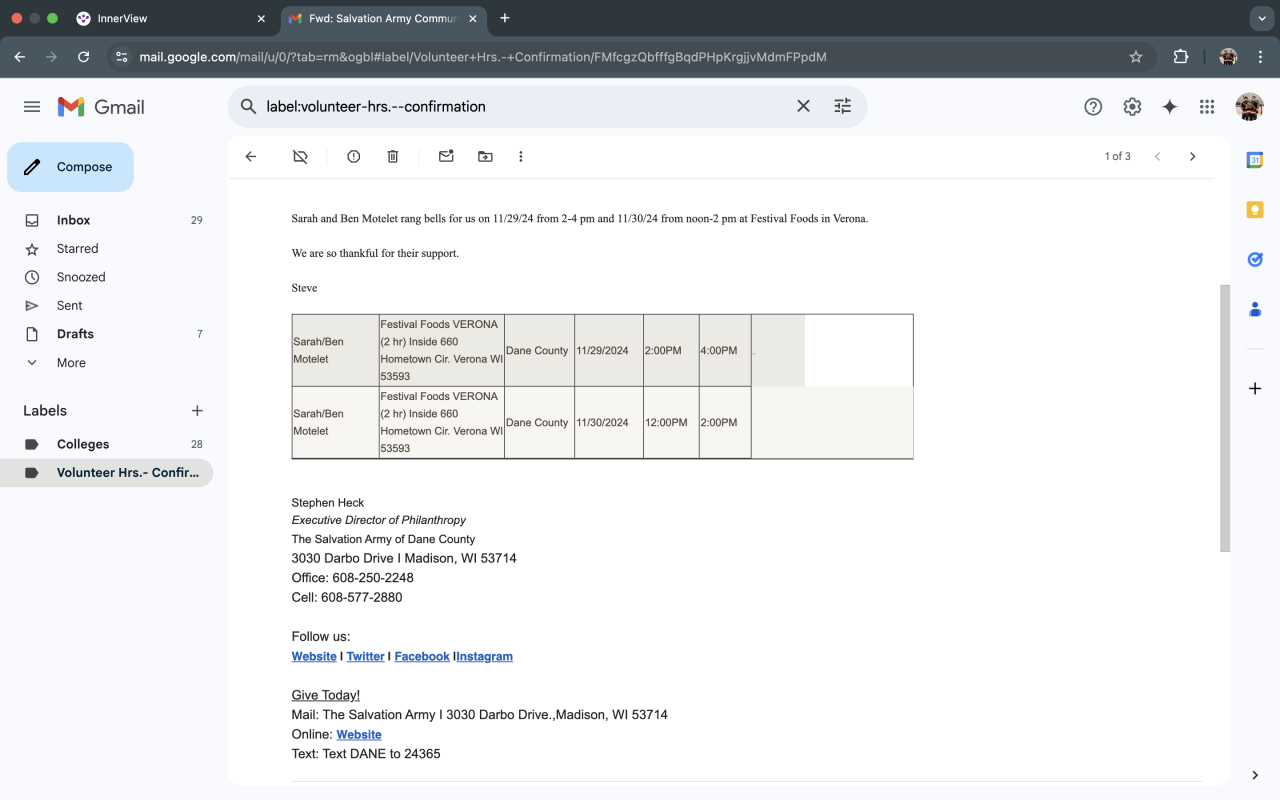
Task: Open Drafts folder
Action: tap(106, 334)
